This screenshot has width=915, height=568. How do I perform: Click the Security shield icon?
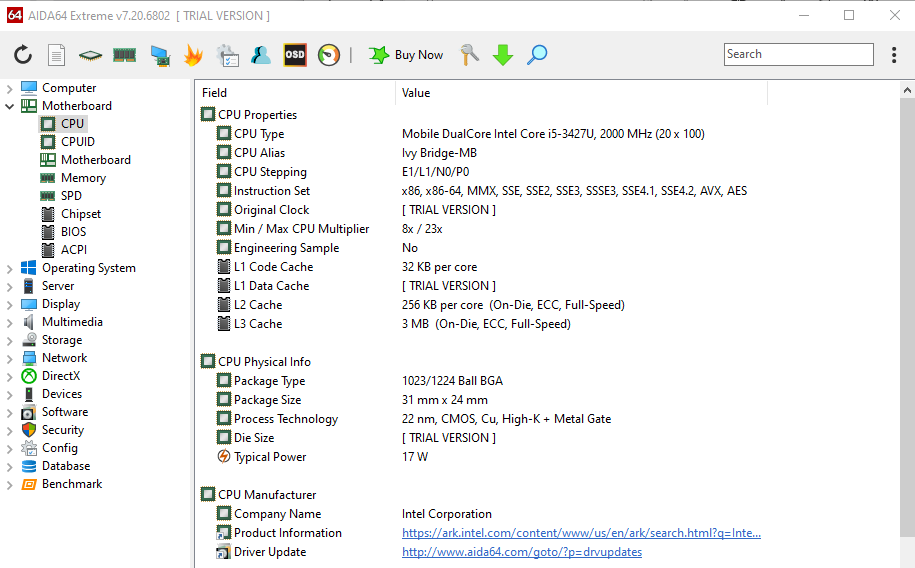pos(29,430)
